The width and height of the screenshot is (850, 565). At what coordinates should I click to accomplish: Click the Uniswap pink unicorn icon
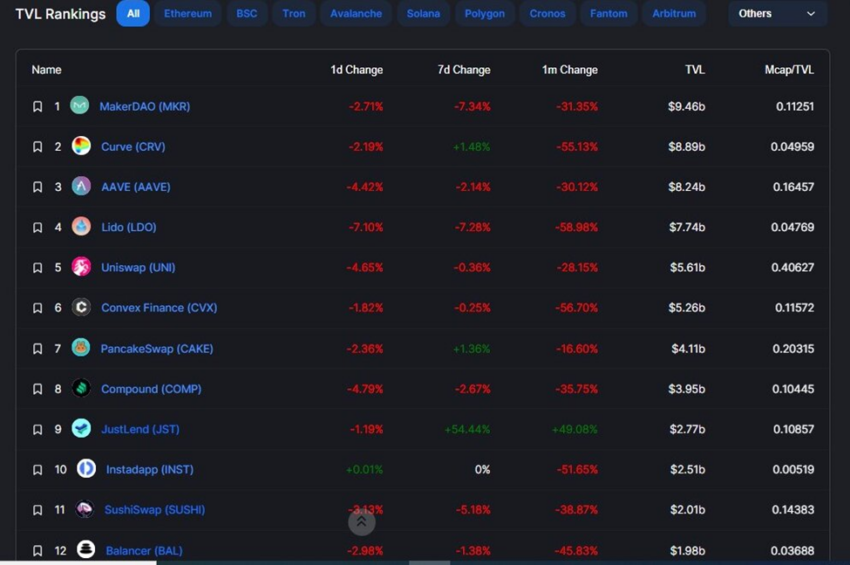click(81, 267)
